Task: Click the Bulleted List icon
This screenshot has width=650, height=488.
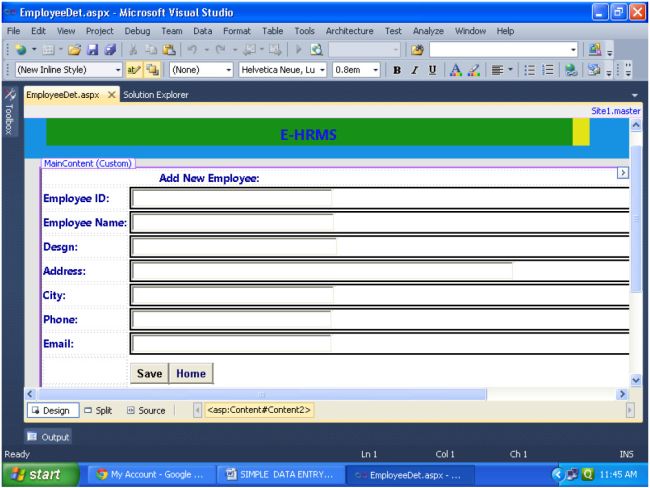Action: pos(529,70)
